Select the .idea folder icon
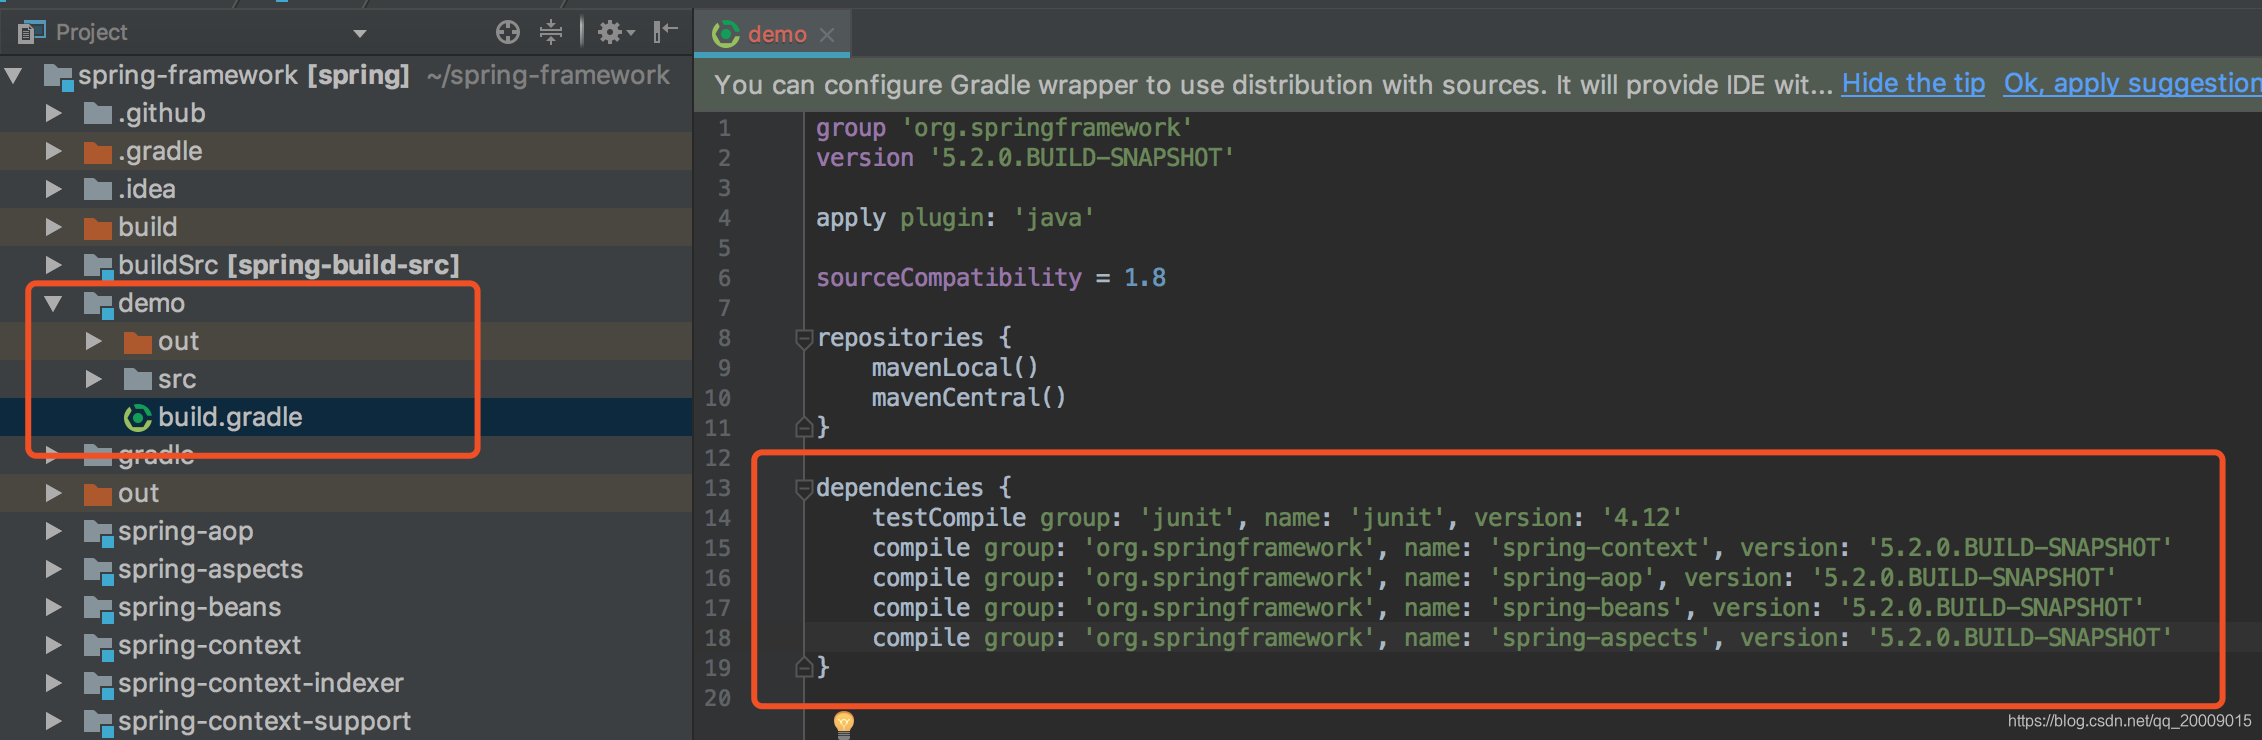The width and height of the screenshot is (2262, 740). coord(97,189)
